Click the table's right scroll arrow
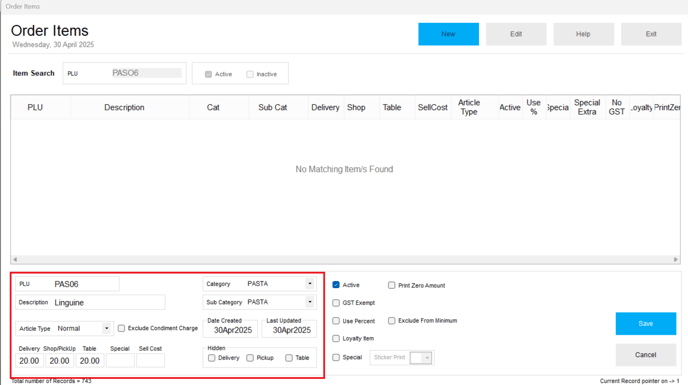 click(676, 259)
